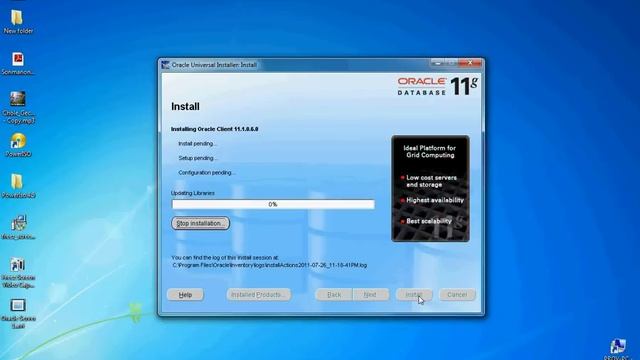Screen dimensions: 640x360
Task: Open the PDF document desktop icon
Action: (x=18, y=64)
